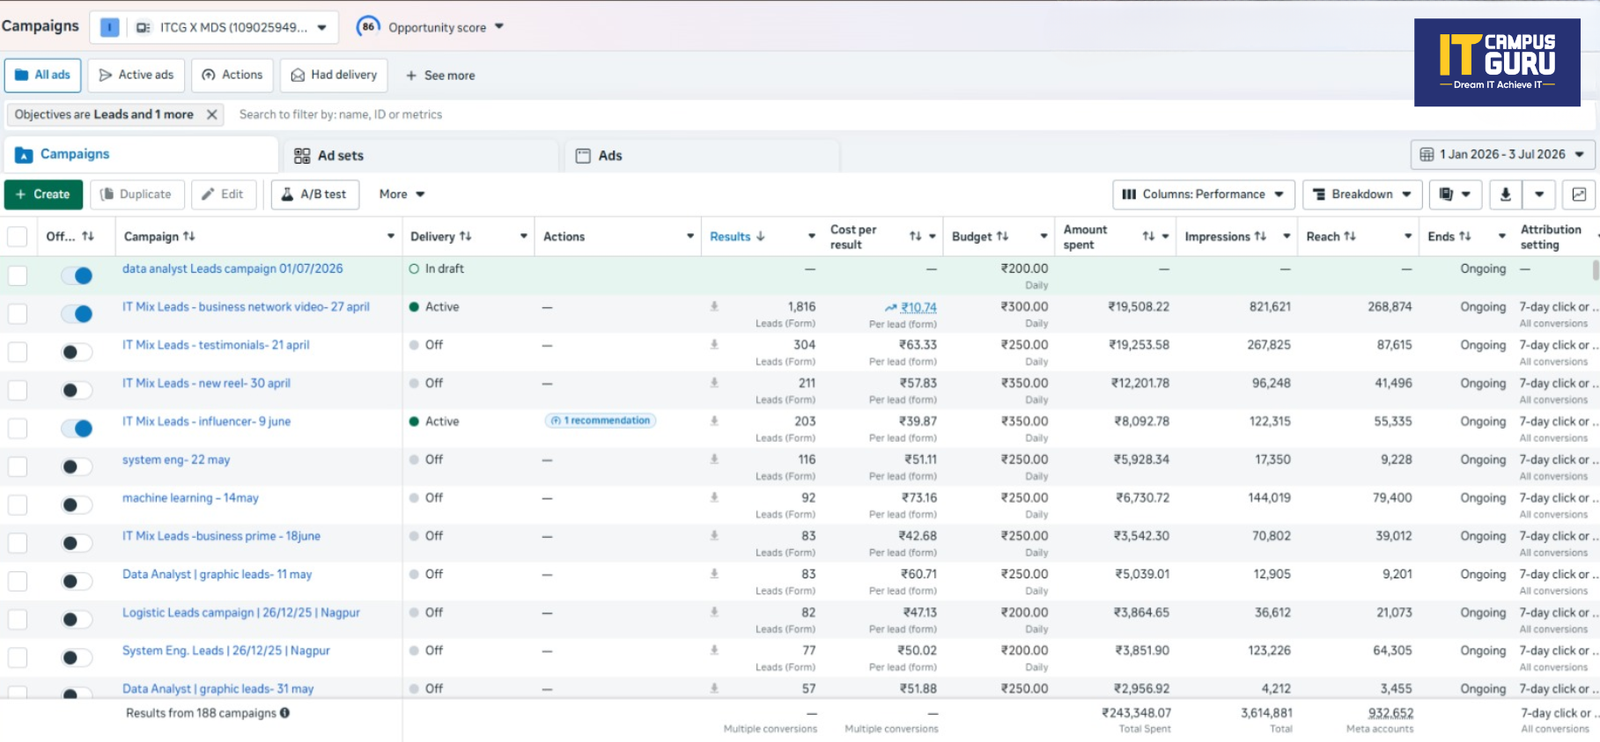Expand the Breakdown dropdown
This screenshot has width=1600, height=742.
(x=1361, y=194)
